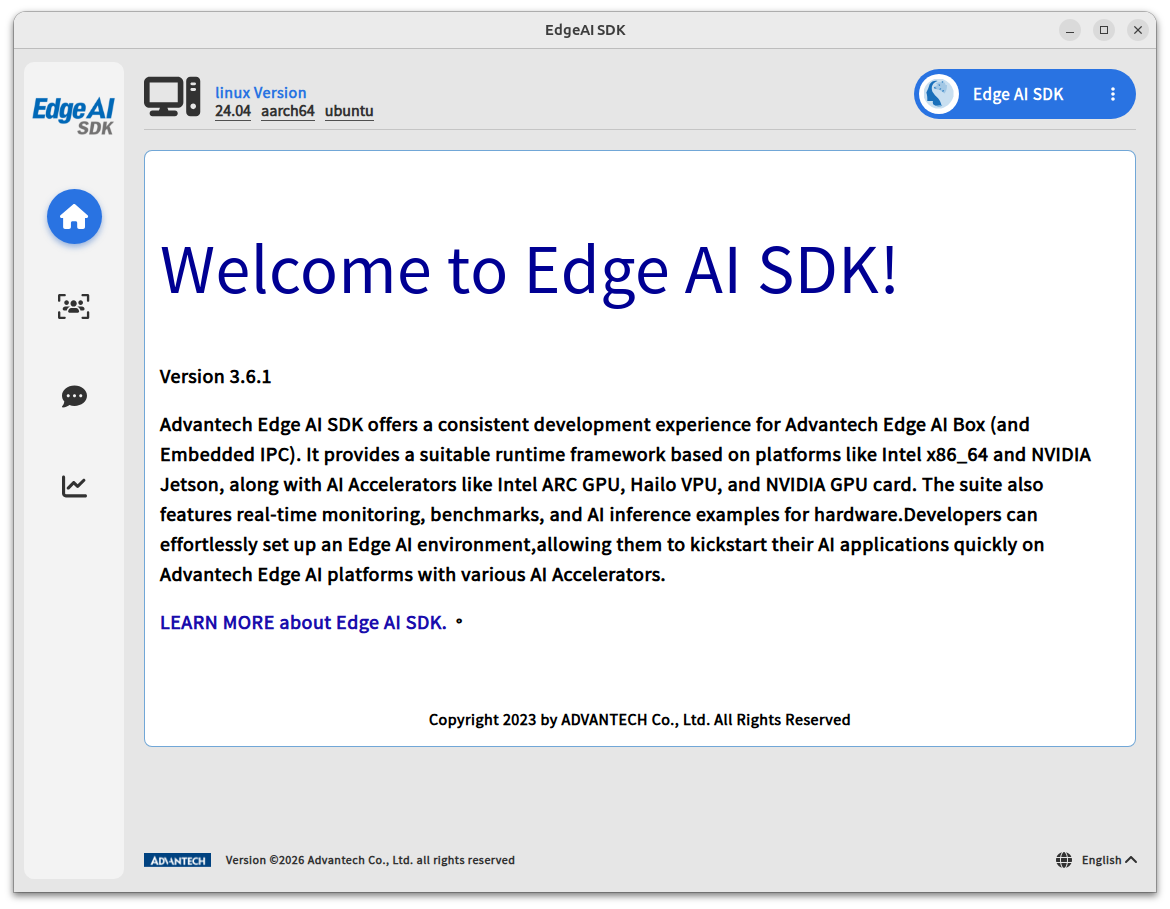Click the English language label
The height and width of the screenshot is (909, 1170).
click(x=1101, y=860)
